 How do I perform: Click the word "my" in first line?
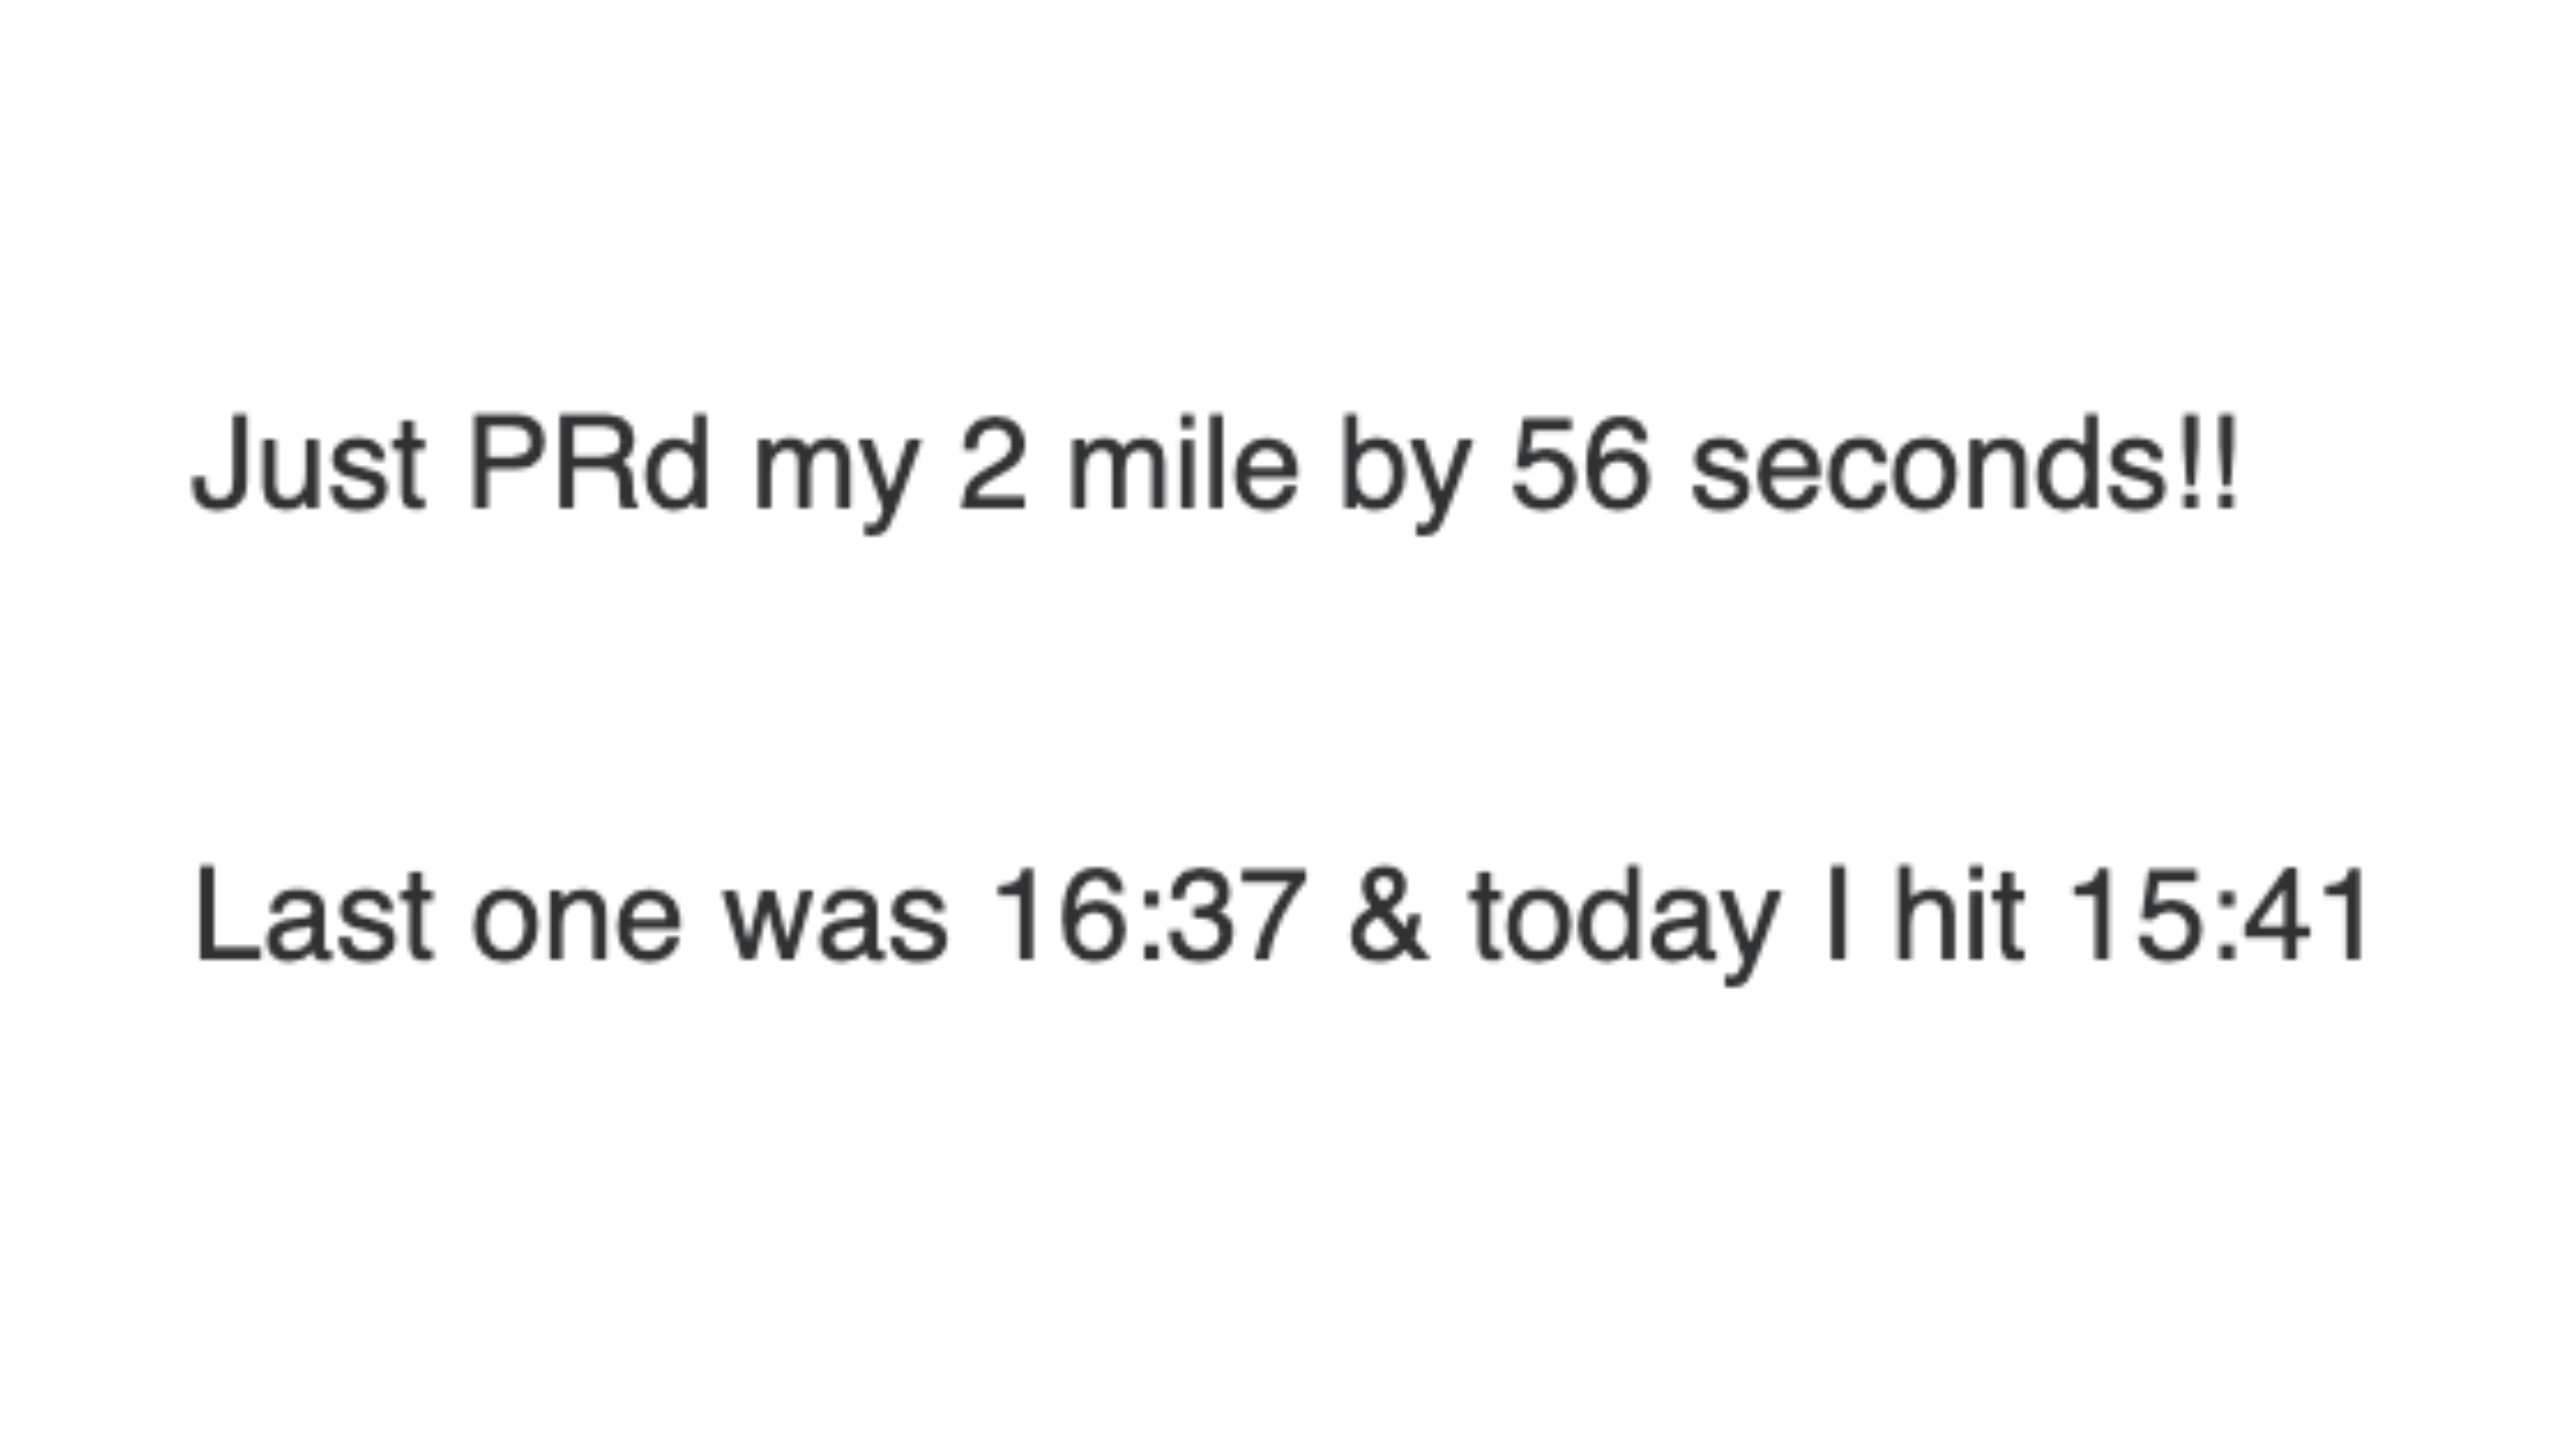(836, 476)
